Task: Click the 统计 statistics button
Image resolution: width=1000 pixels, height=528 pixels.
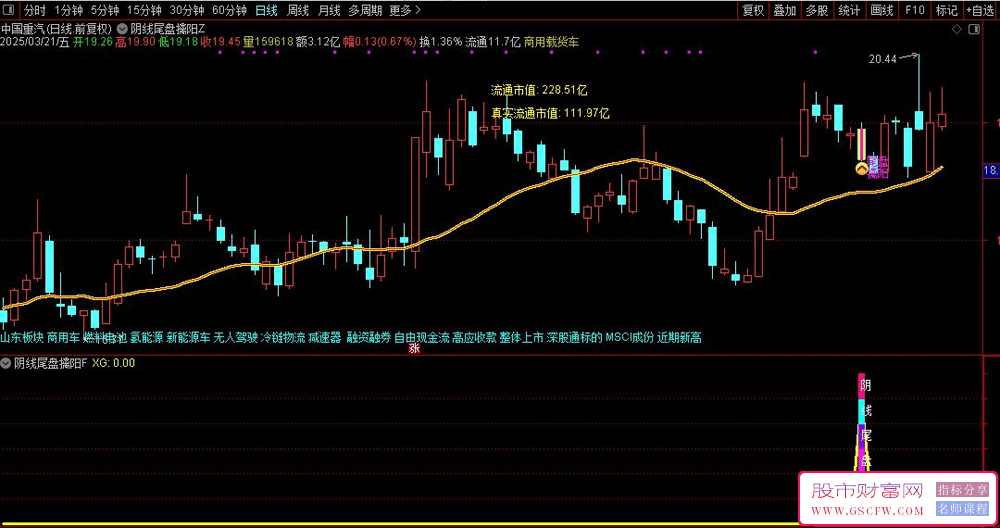Action: [x=849, y=10]
